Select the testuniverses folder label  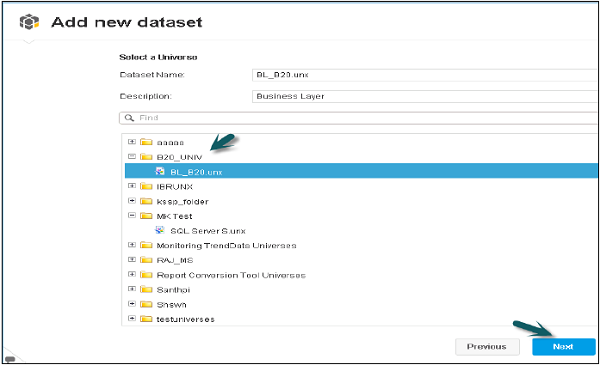(x=186, y=319)
